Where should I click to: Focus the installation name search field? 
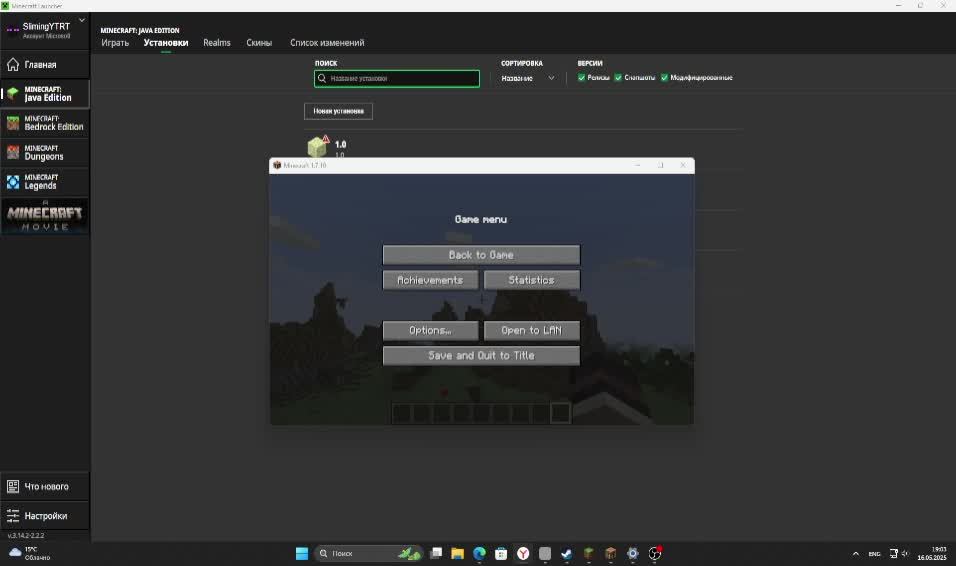[397, 79]
